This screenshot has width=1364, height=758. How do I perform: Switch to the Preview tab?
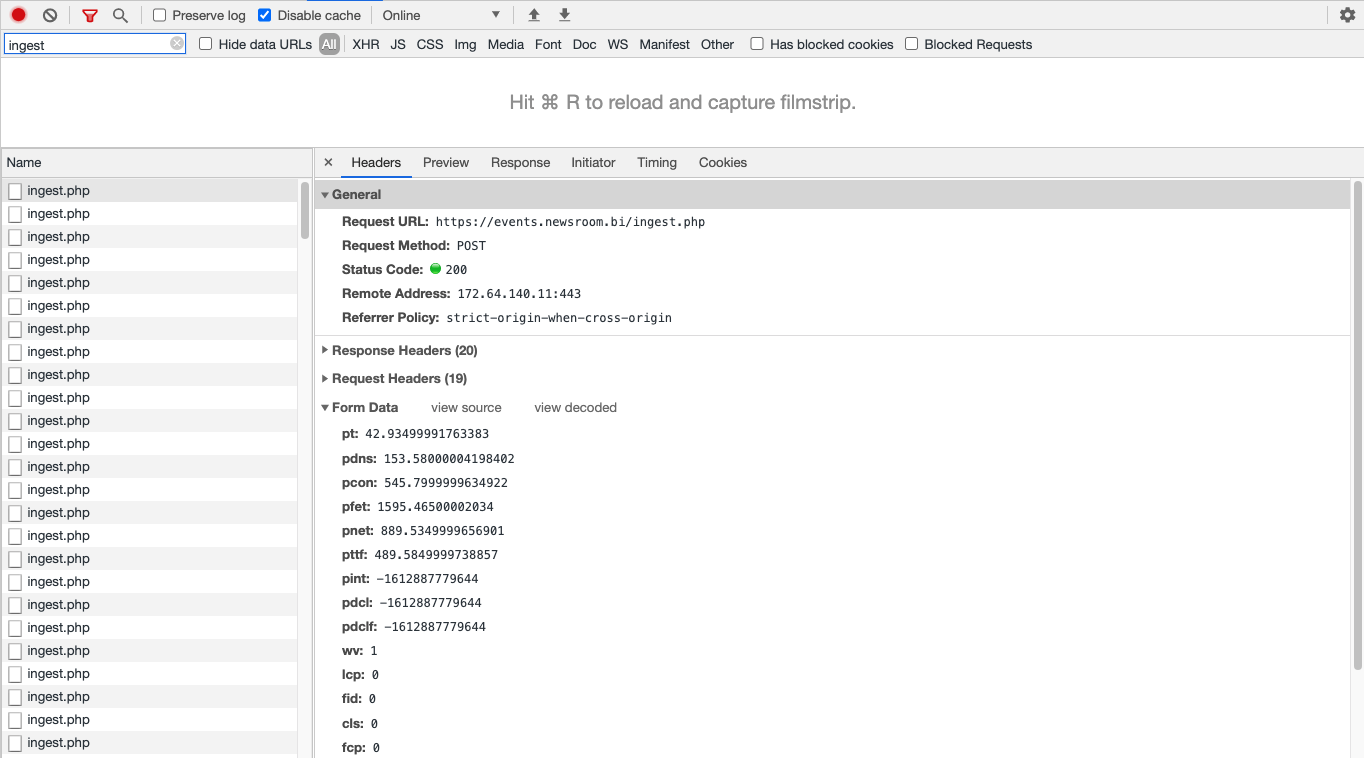(445, 162)
